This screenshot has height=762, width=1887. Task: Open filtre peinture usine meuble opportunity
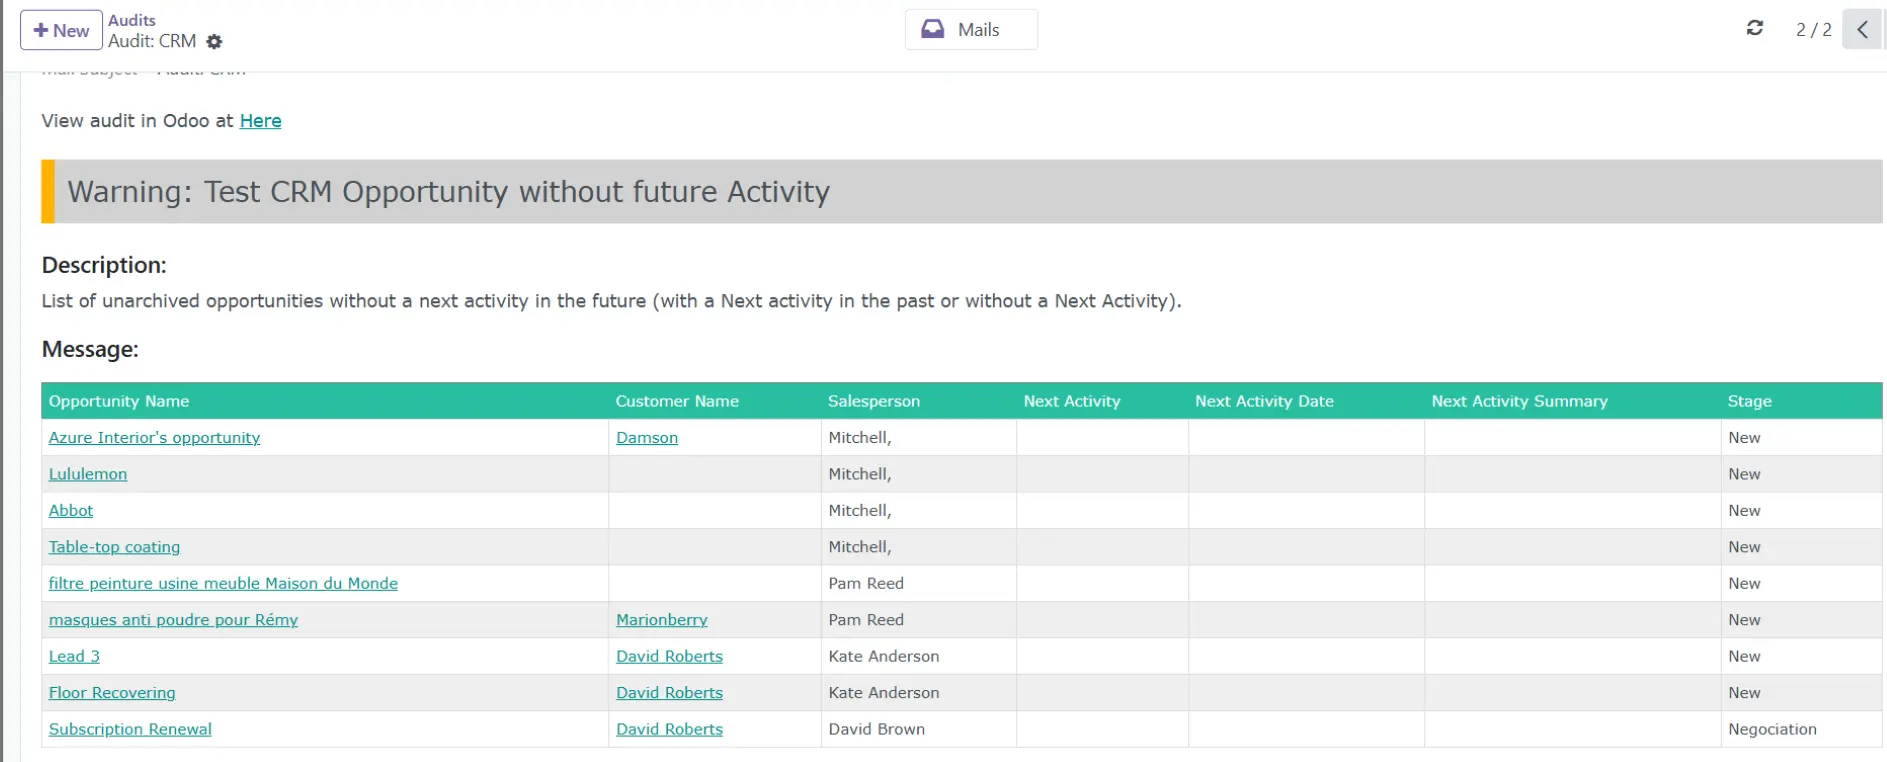(223, 584)
